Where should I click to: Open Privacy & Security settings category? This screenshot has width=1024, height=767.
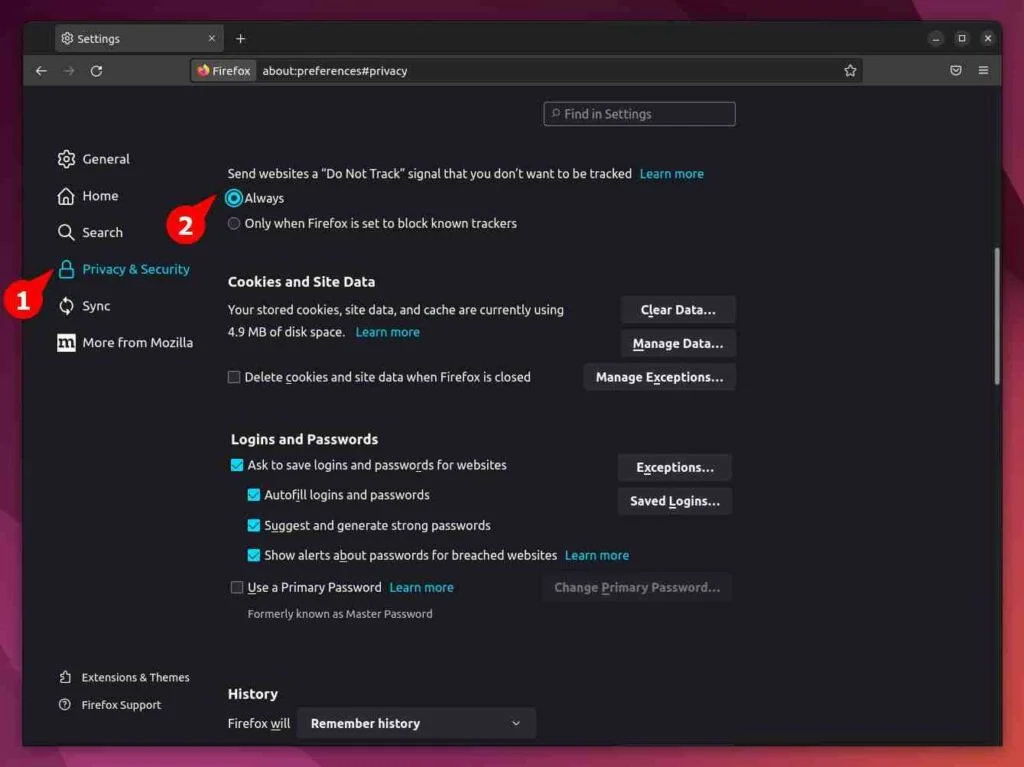[x=123, y=269]
